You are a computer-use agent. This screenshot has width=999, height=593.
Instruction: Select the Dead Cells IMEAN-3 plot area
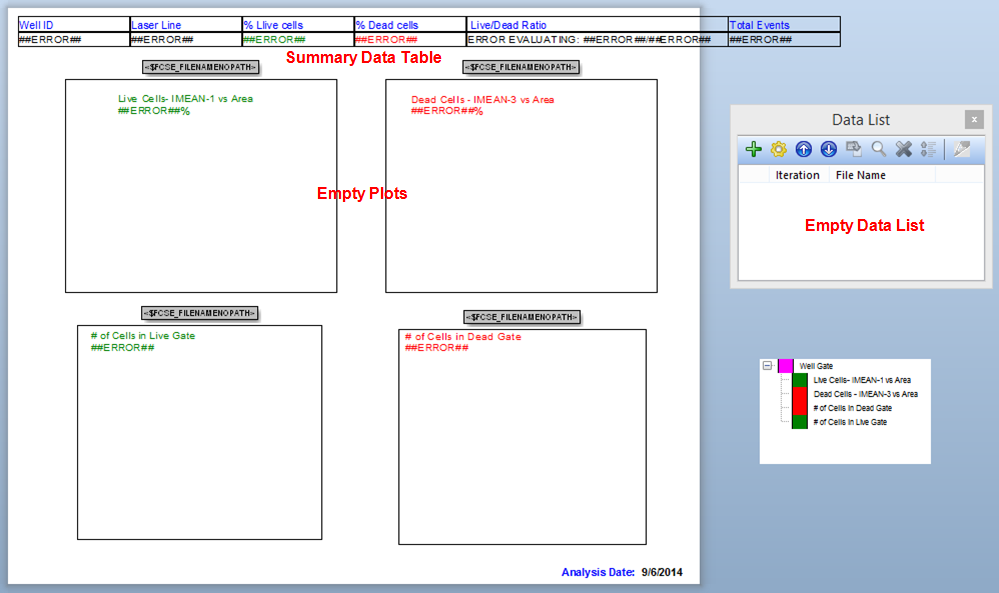point(521,200)
